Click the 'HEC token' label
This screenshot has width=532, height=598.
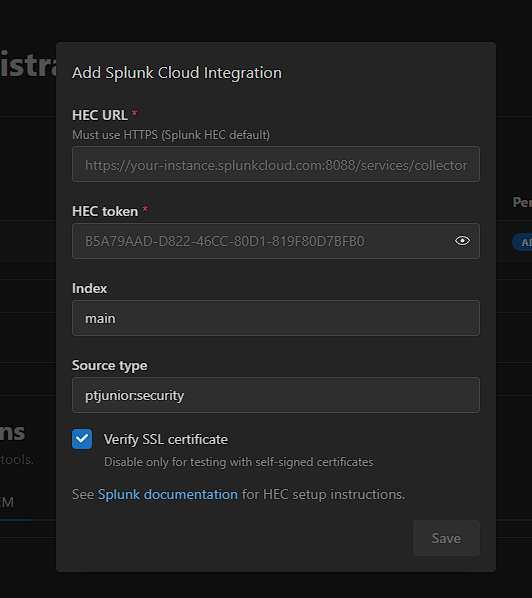click(x=105, y=211)
